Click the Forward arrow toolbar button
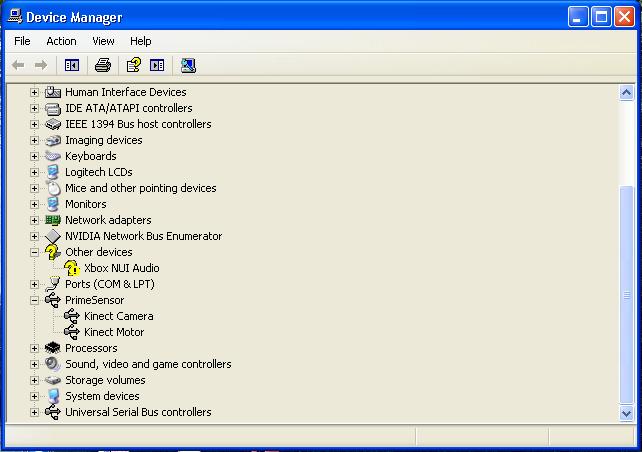The width and height of the screenshot is (642, 452). (41, 65)
